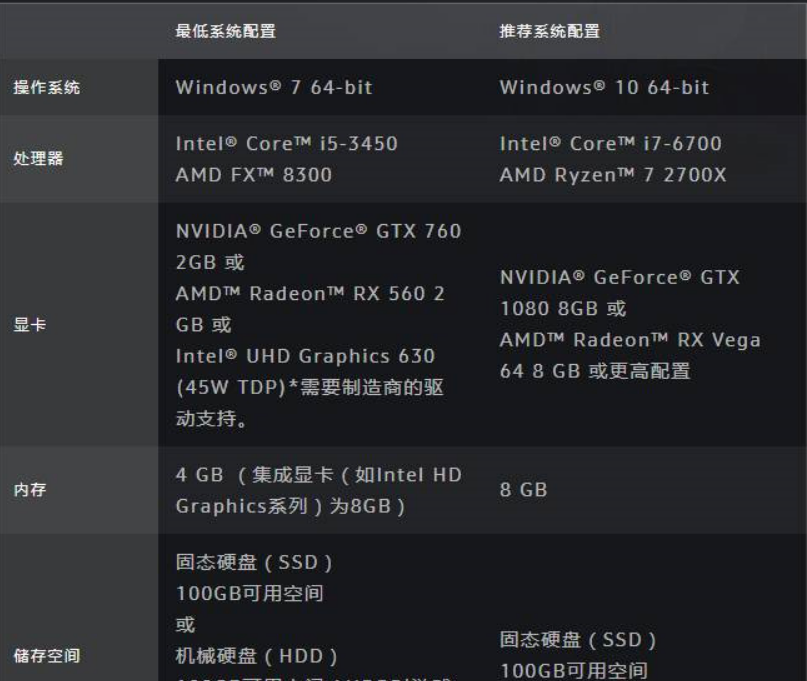Click "100GB可用空间" in the recommended column
This screenshot has height=681, width=807.
pyautogui.click(x=574, y=671)
